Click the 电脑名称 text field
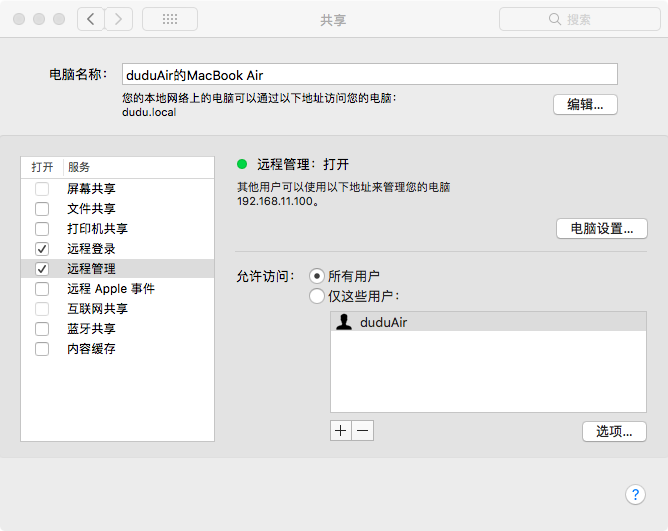Screen dimensions: 668x531 [x=369, y=75]
